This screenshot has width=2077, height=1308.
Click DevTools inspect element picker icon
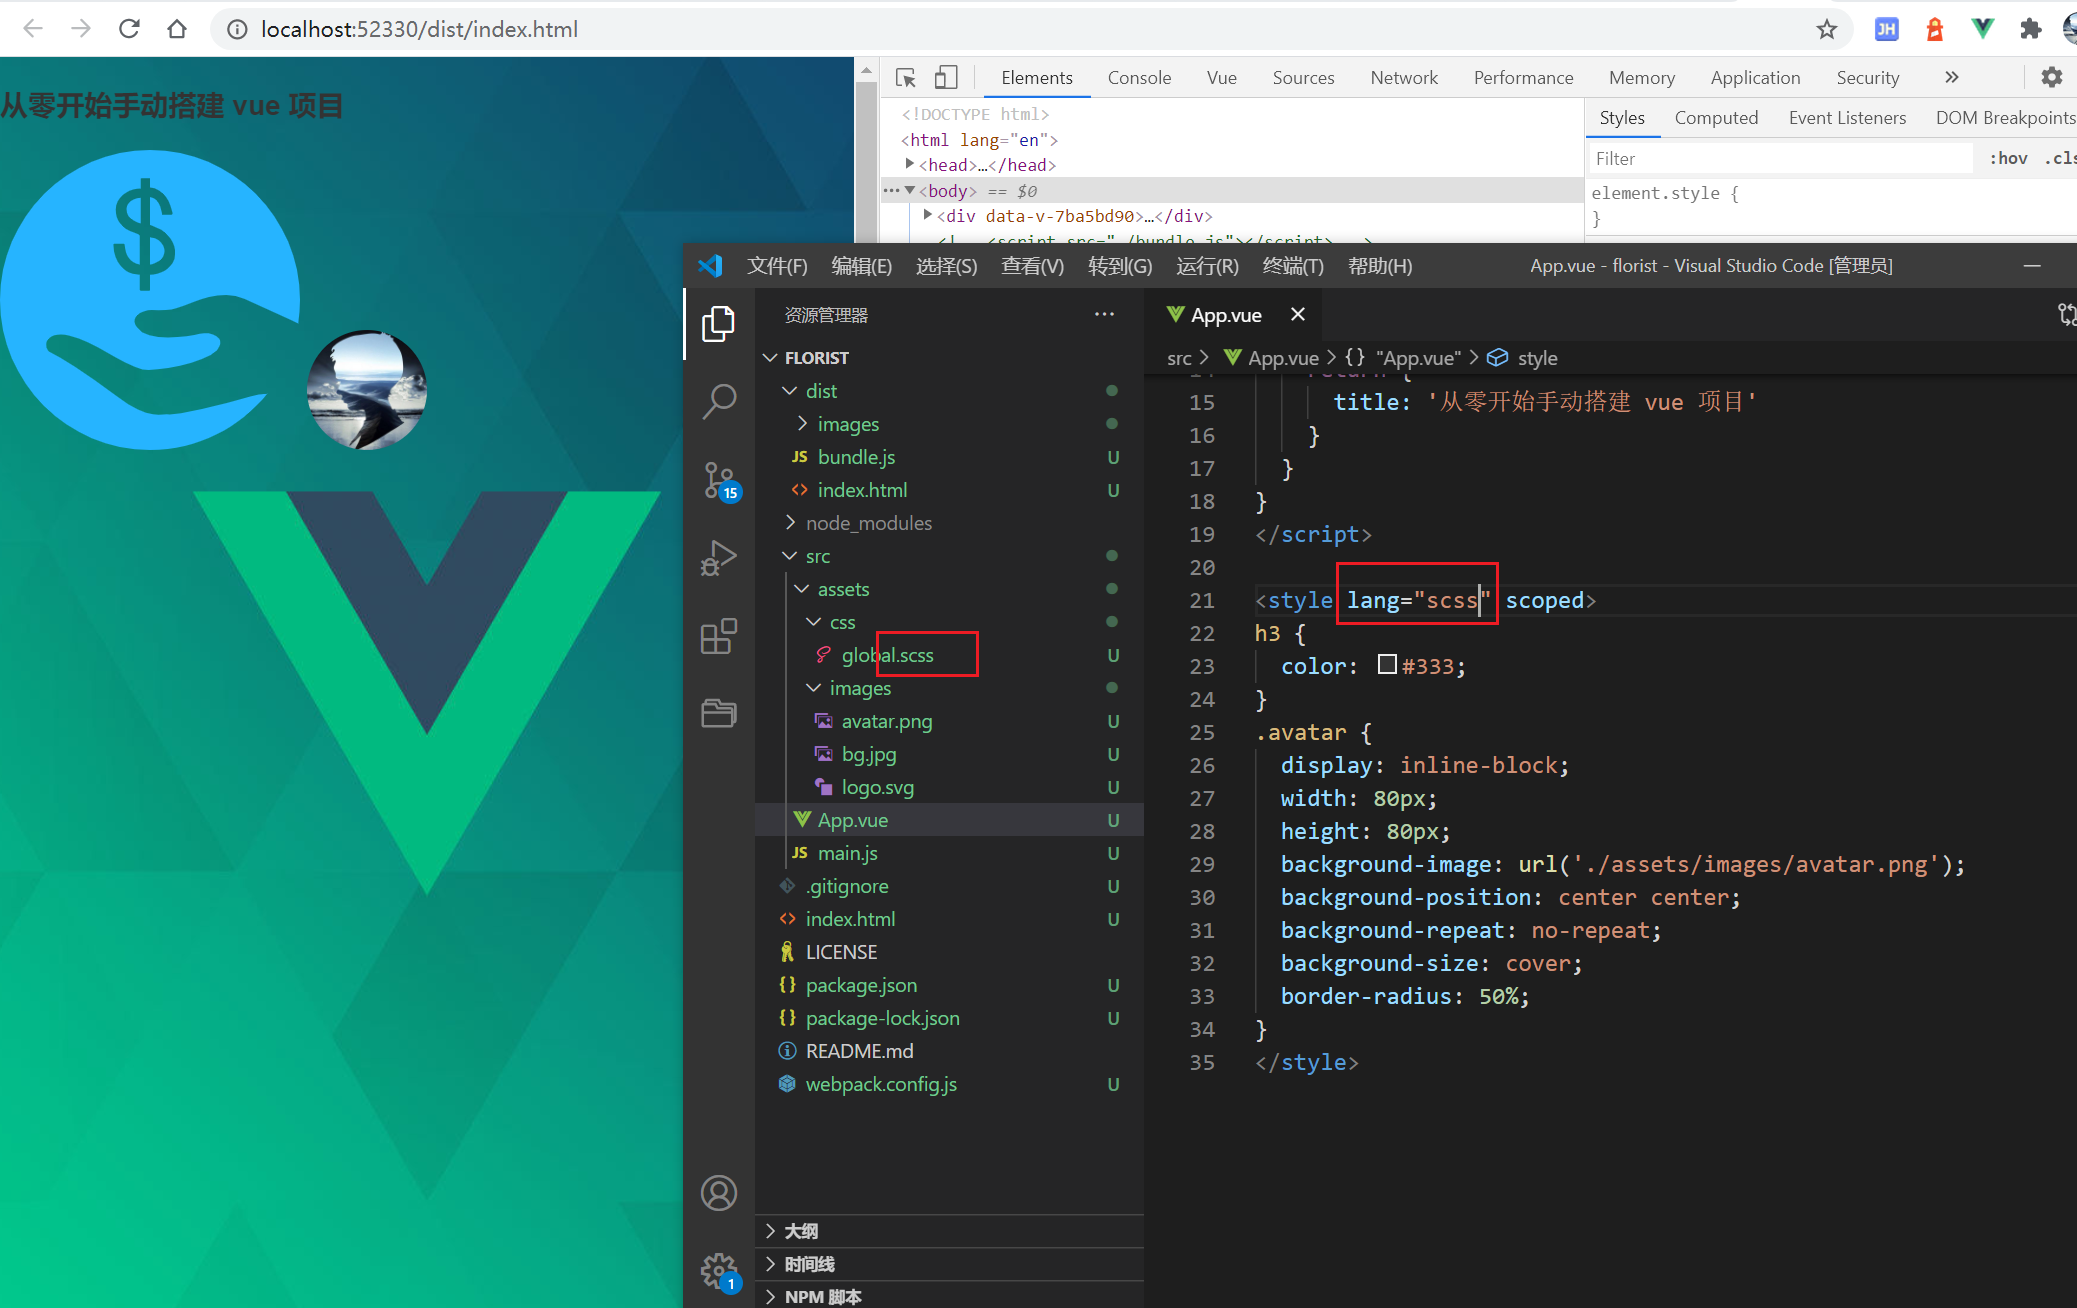(x=906, y=78)
